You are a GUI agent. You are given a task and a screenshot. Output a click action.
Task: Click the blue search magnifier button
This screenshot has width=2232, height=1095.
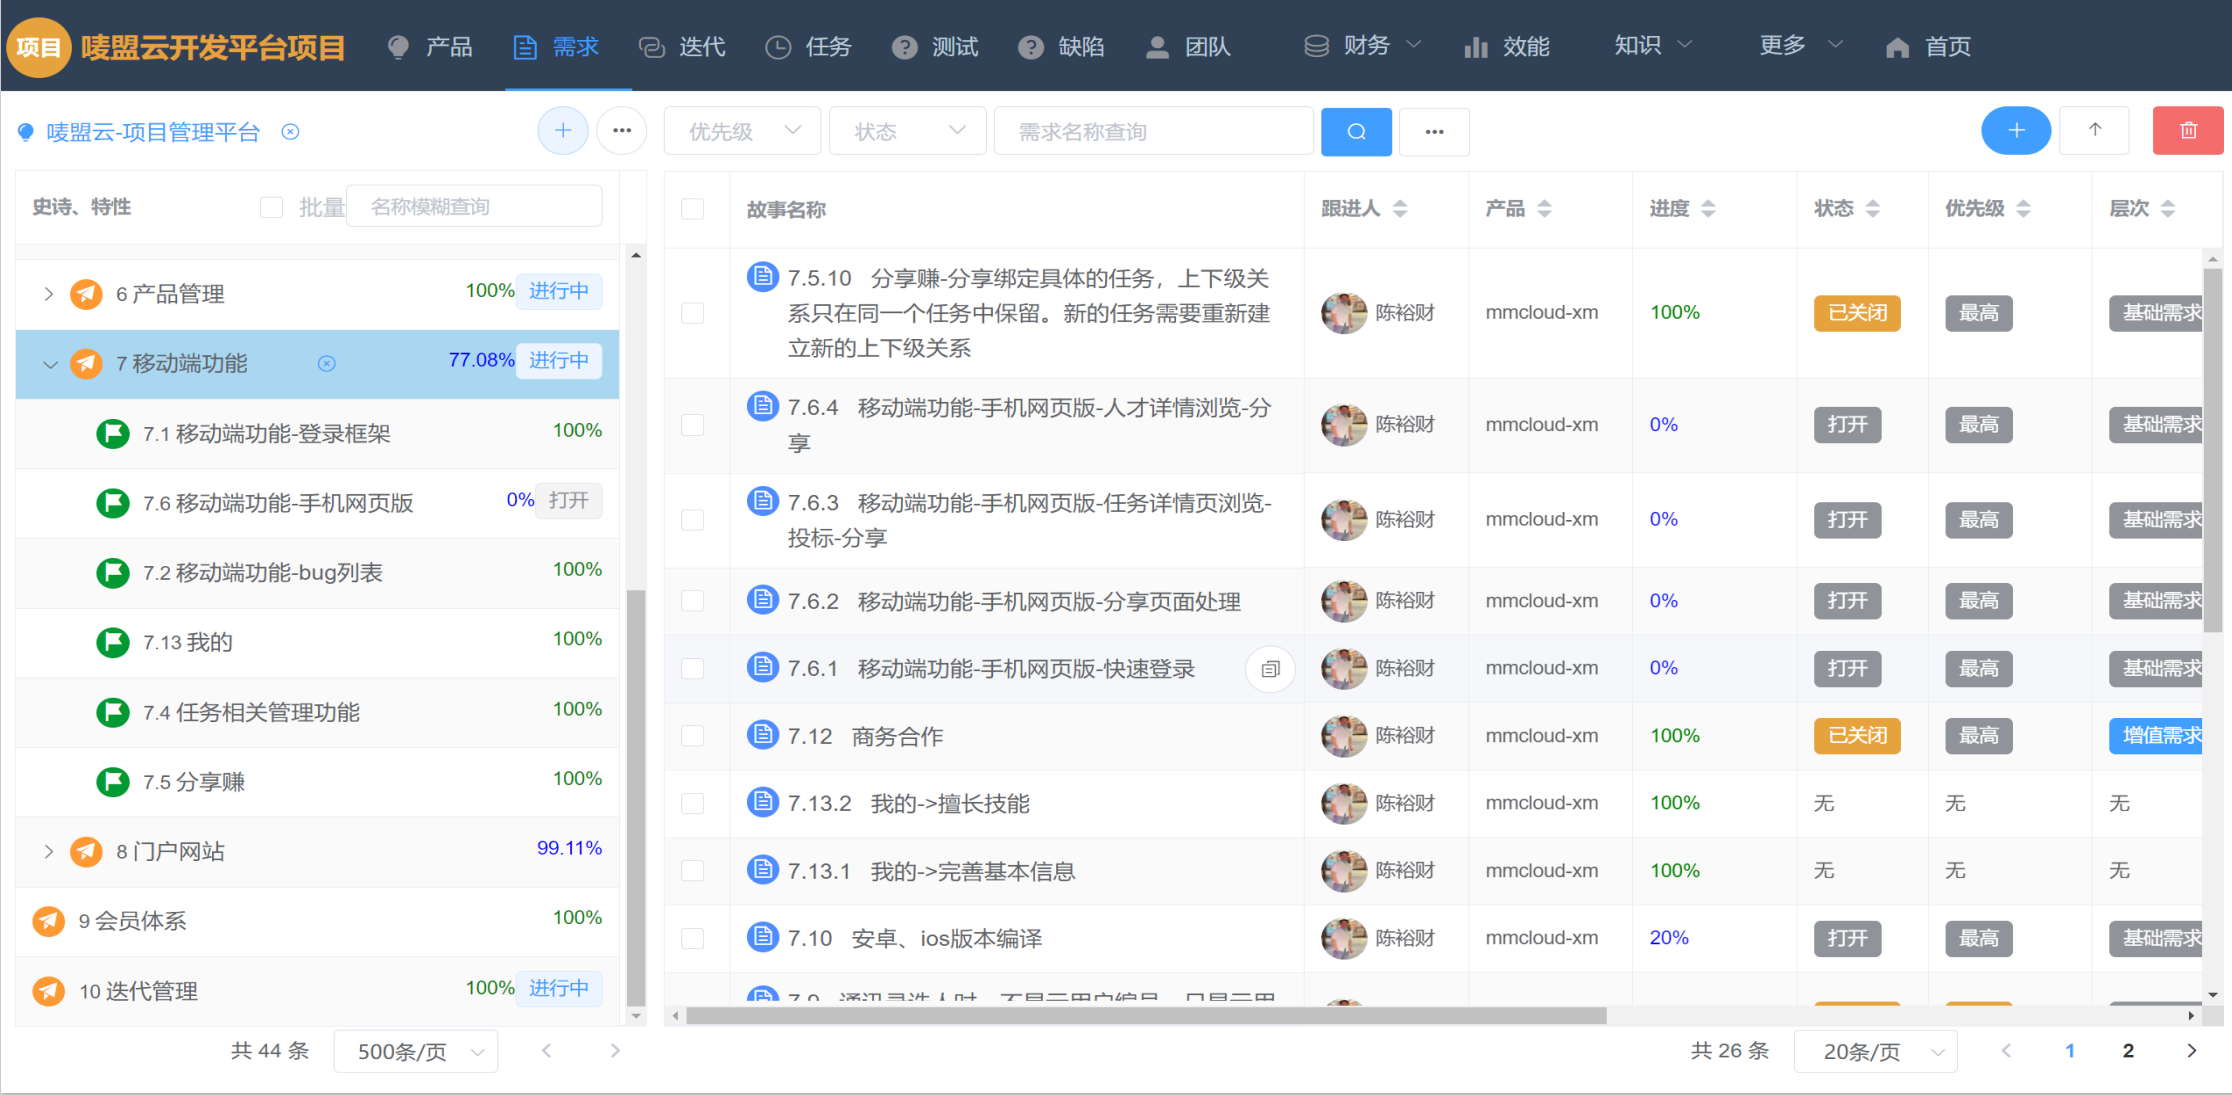point(1355,132)
